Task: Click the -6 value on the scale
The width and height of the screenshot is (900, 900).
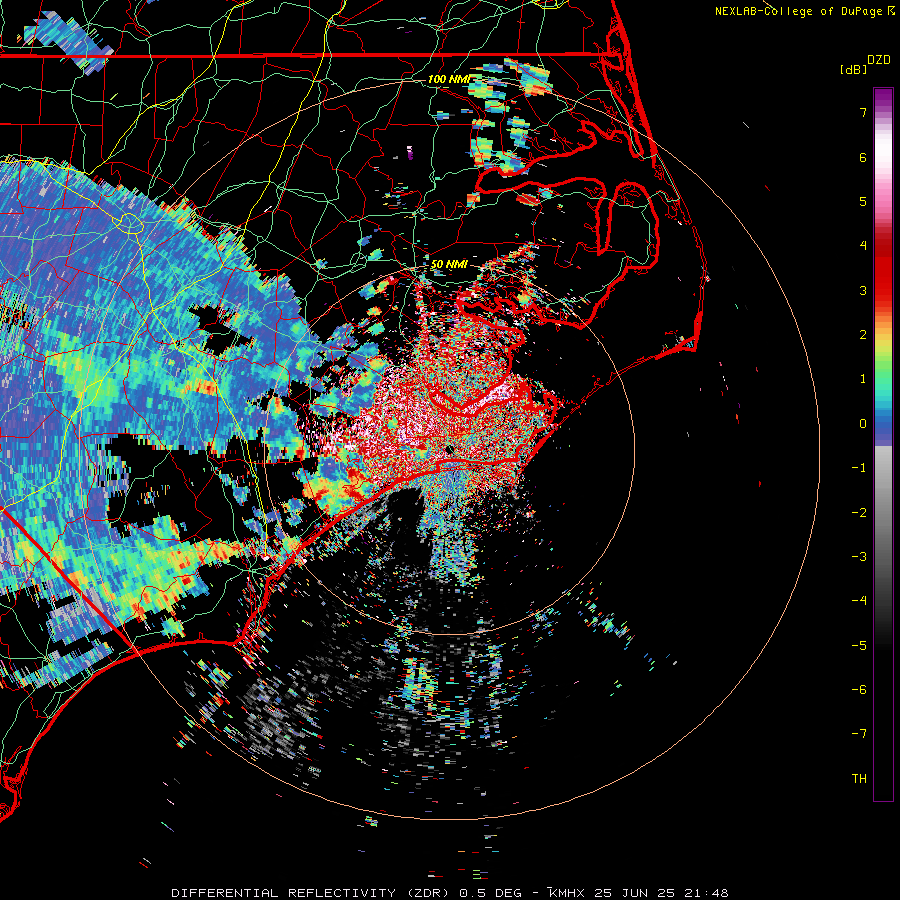Action: pyautogui.click(x=859, y=690)
